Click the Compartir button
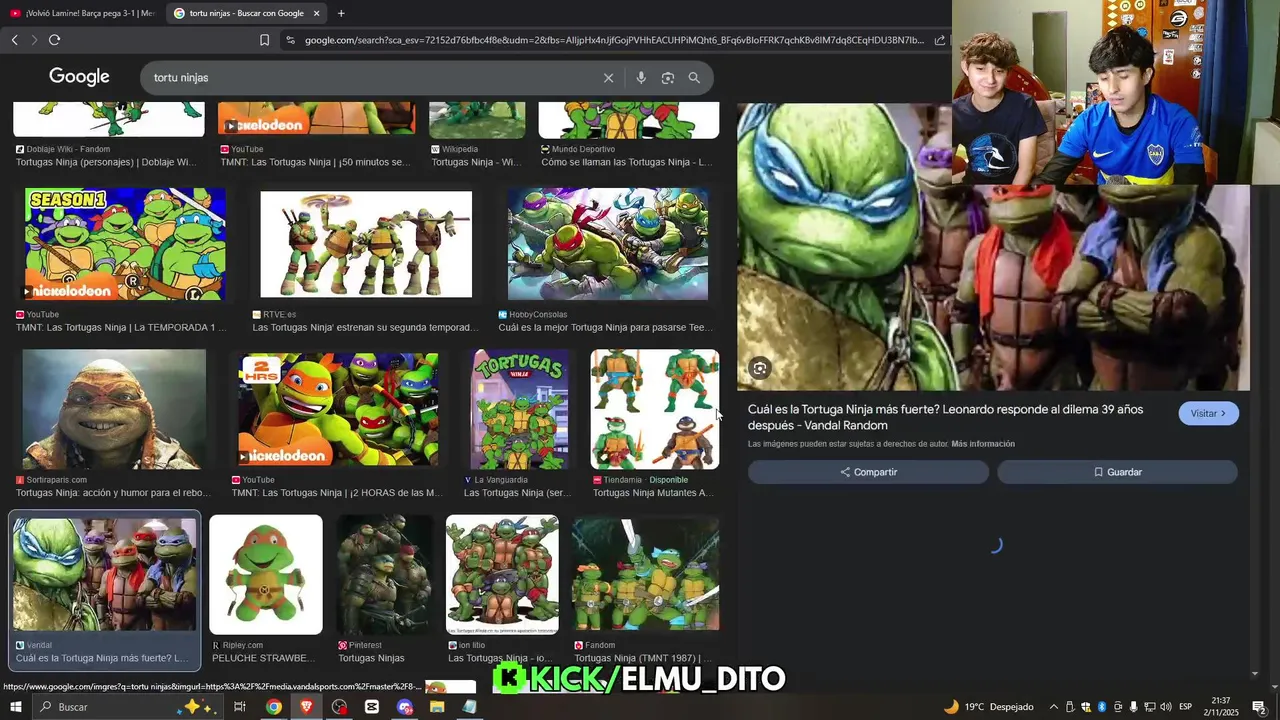The image size is (1280, 720). [868, 472]
